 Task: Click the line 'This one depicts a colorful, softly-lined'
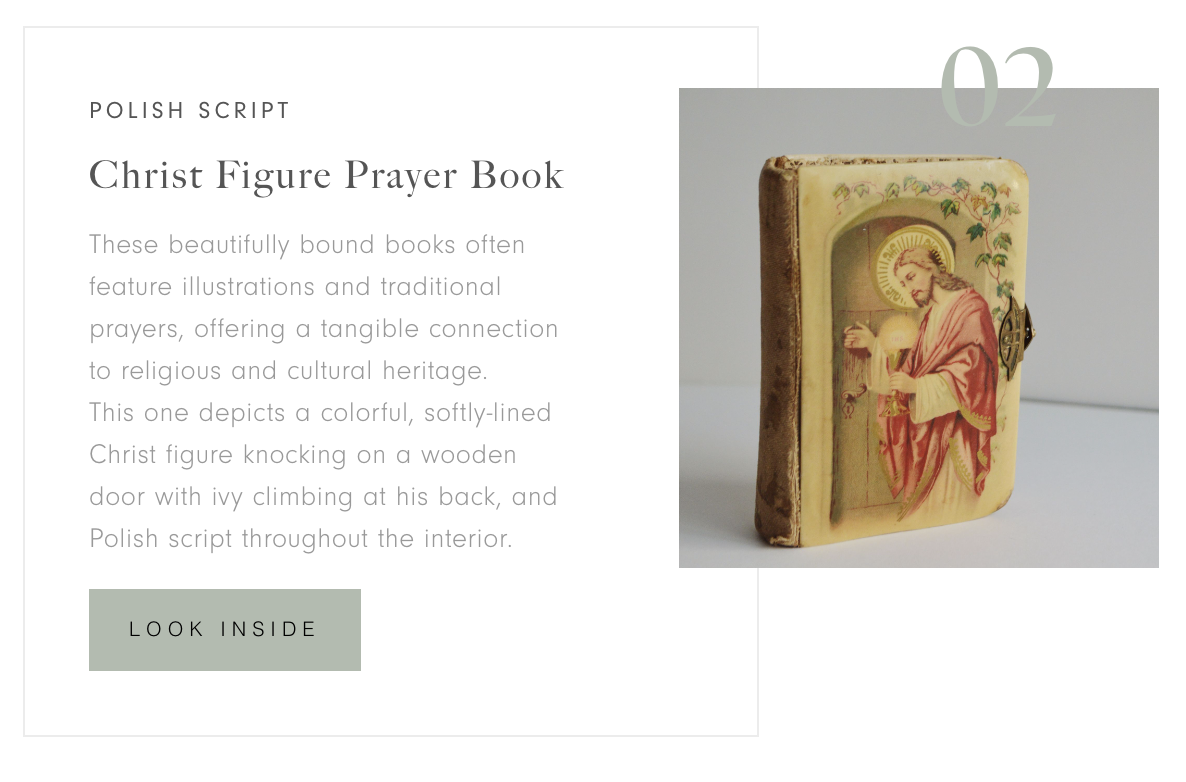coord(320,413)
